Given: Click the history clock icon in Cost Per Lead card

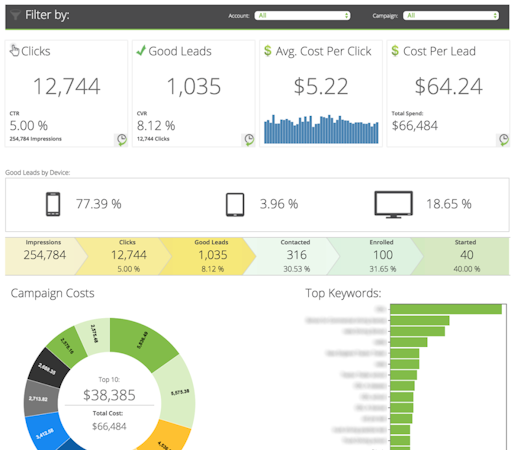Looking at the screenshot, I should [x=504, y=140].
